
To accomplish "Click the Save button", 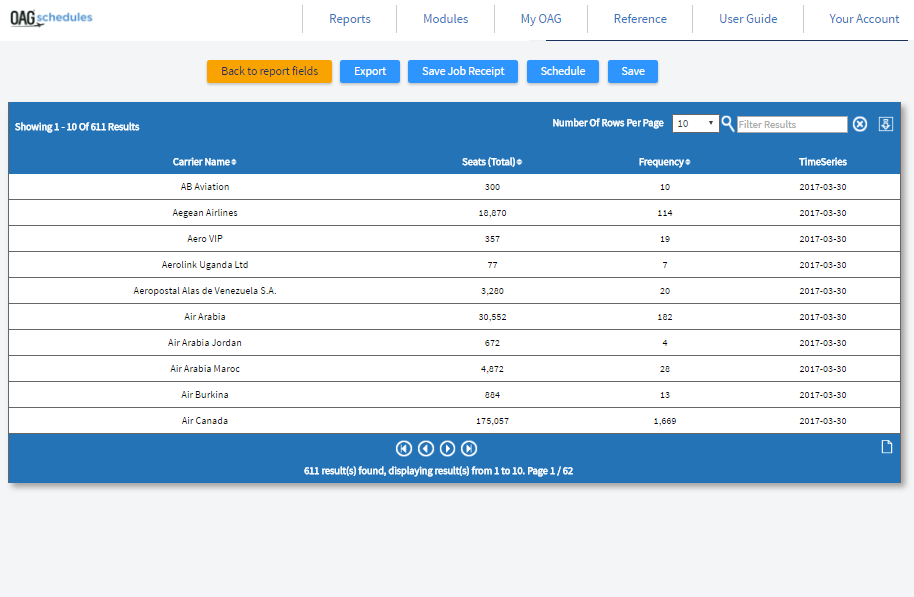I will tap(633, 71).
